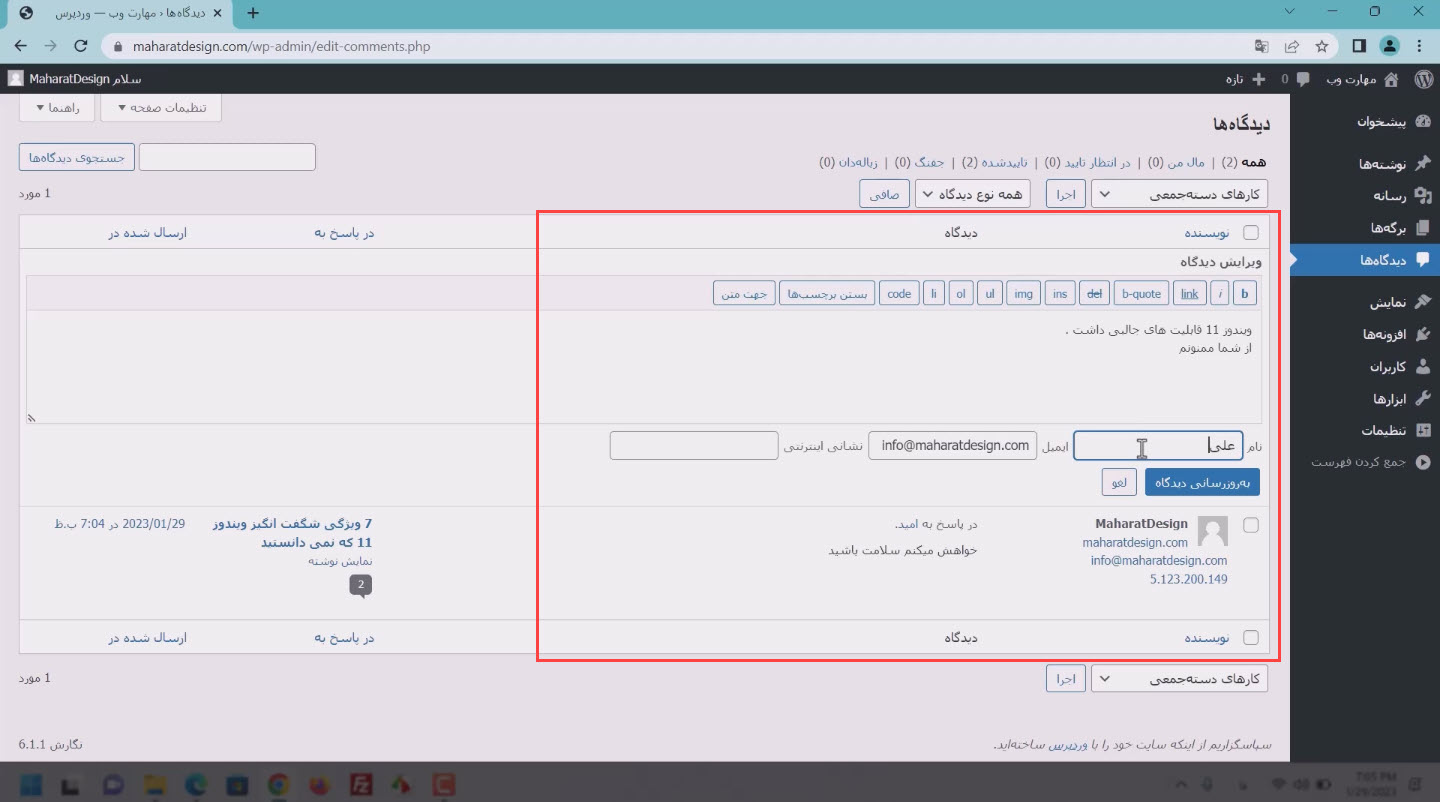This screenshot has height=802, width=1440.
Task: Click the 'code' quicktag button
Action: (899, 293)
